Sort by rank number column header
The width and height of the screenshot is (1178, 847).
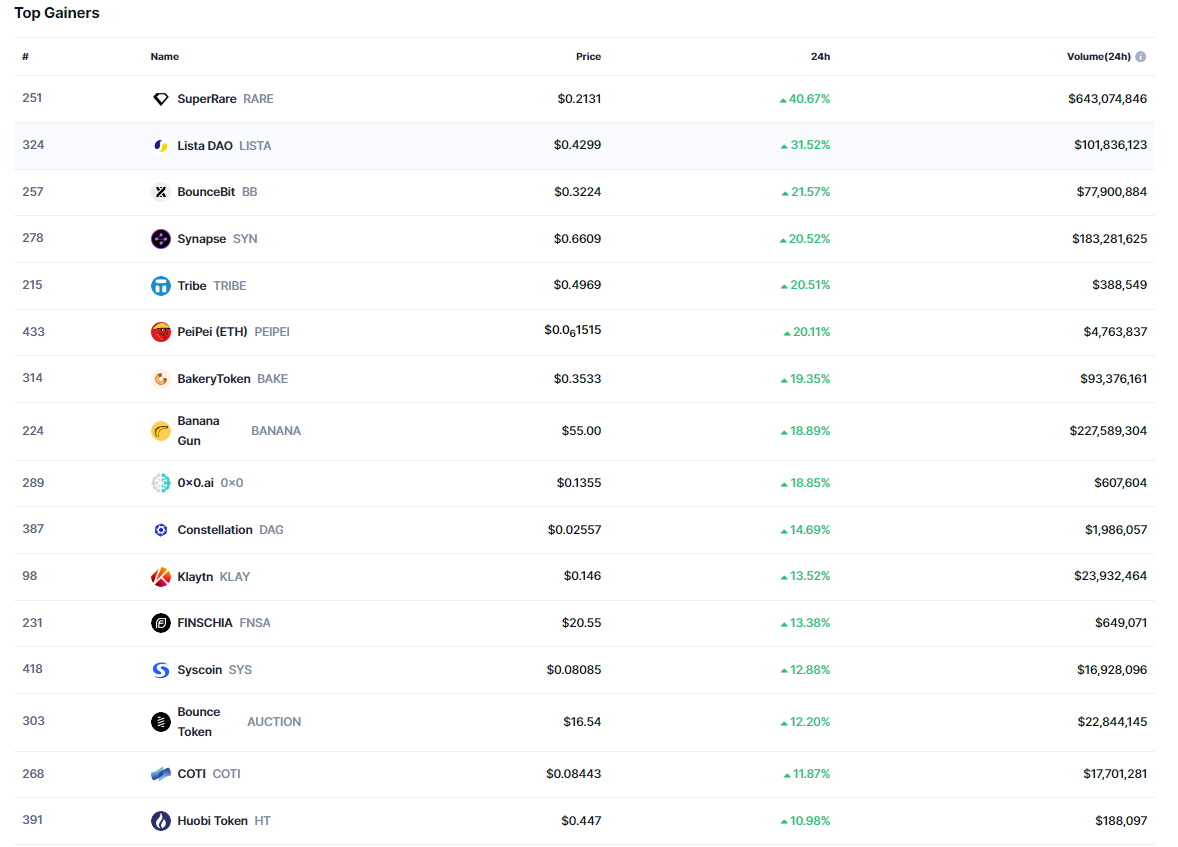click(25, 57)
